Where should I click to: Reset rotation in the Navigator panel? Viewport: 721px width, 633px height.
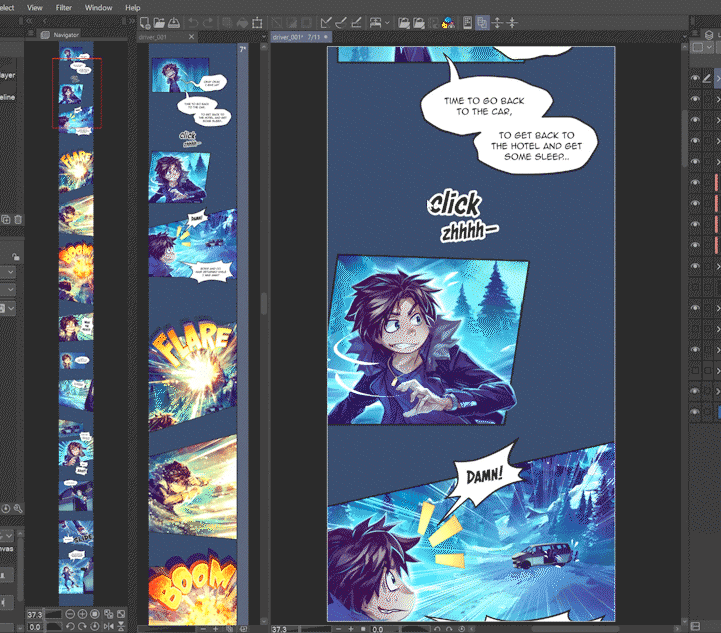click(95, 626)
